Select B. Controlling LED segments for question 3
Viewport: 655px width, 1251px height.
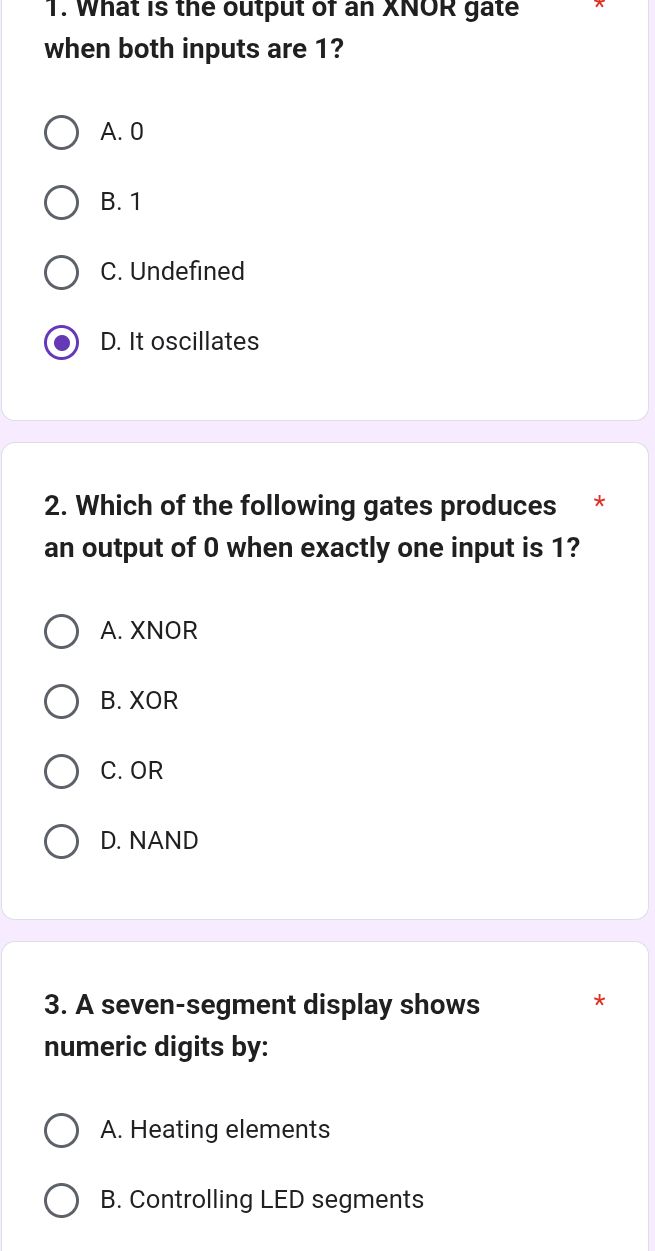pos(61,1200)
